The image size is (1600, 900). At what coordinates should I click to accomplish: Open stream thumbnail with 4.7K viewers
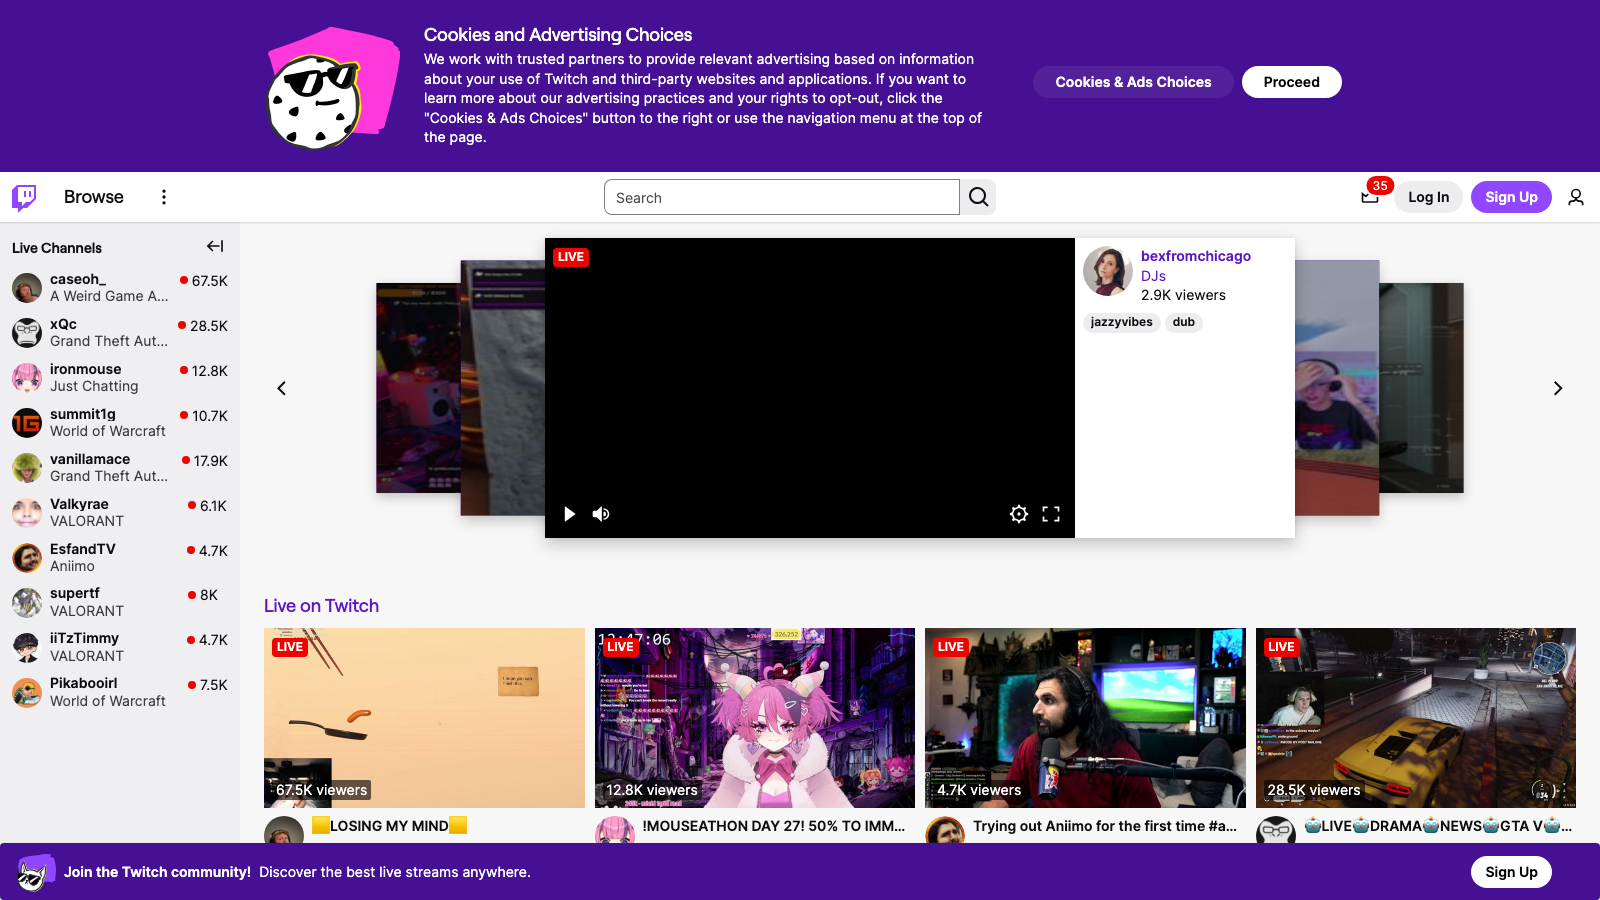[x=1085, y=718]
